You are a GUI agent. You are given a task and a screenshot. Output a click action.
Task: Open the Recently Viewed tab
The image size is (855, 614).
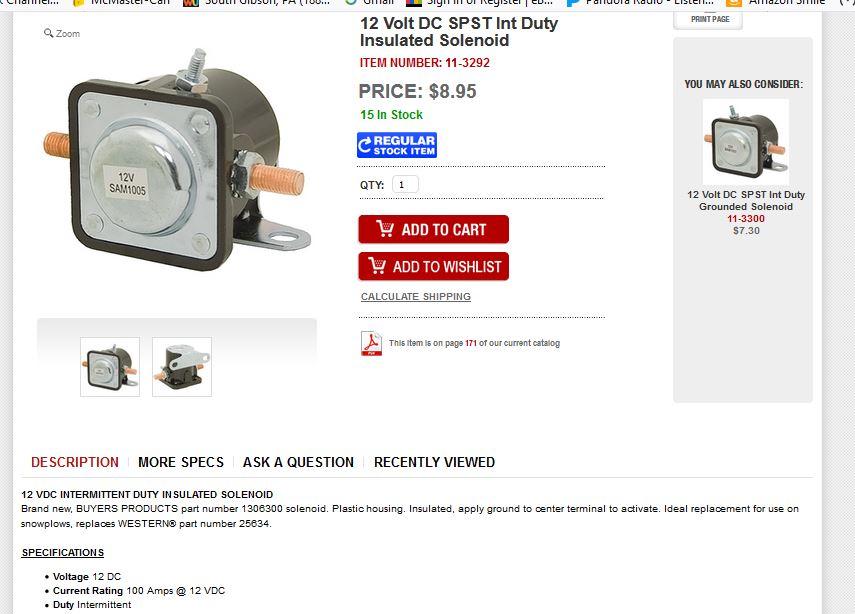coord(435,462)
